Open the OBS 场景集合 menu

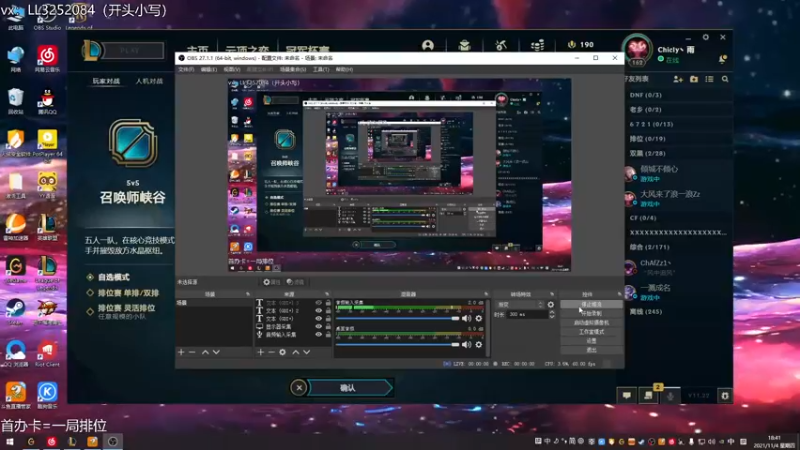293,69
